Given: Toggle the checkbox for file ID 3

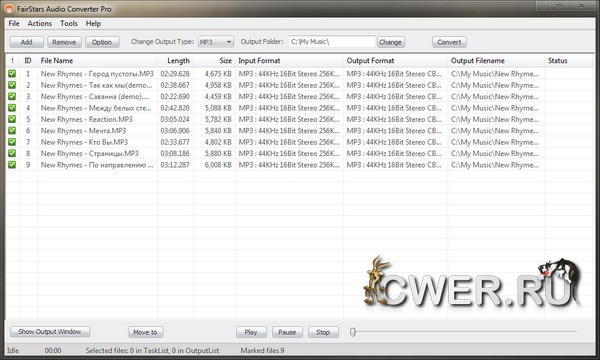Looking at the screenshot, I should tap(12, 96).
